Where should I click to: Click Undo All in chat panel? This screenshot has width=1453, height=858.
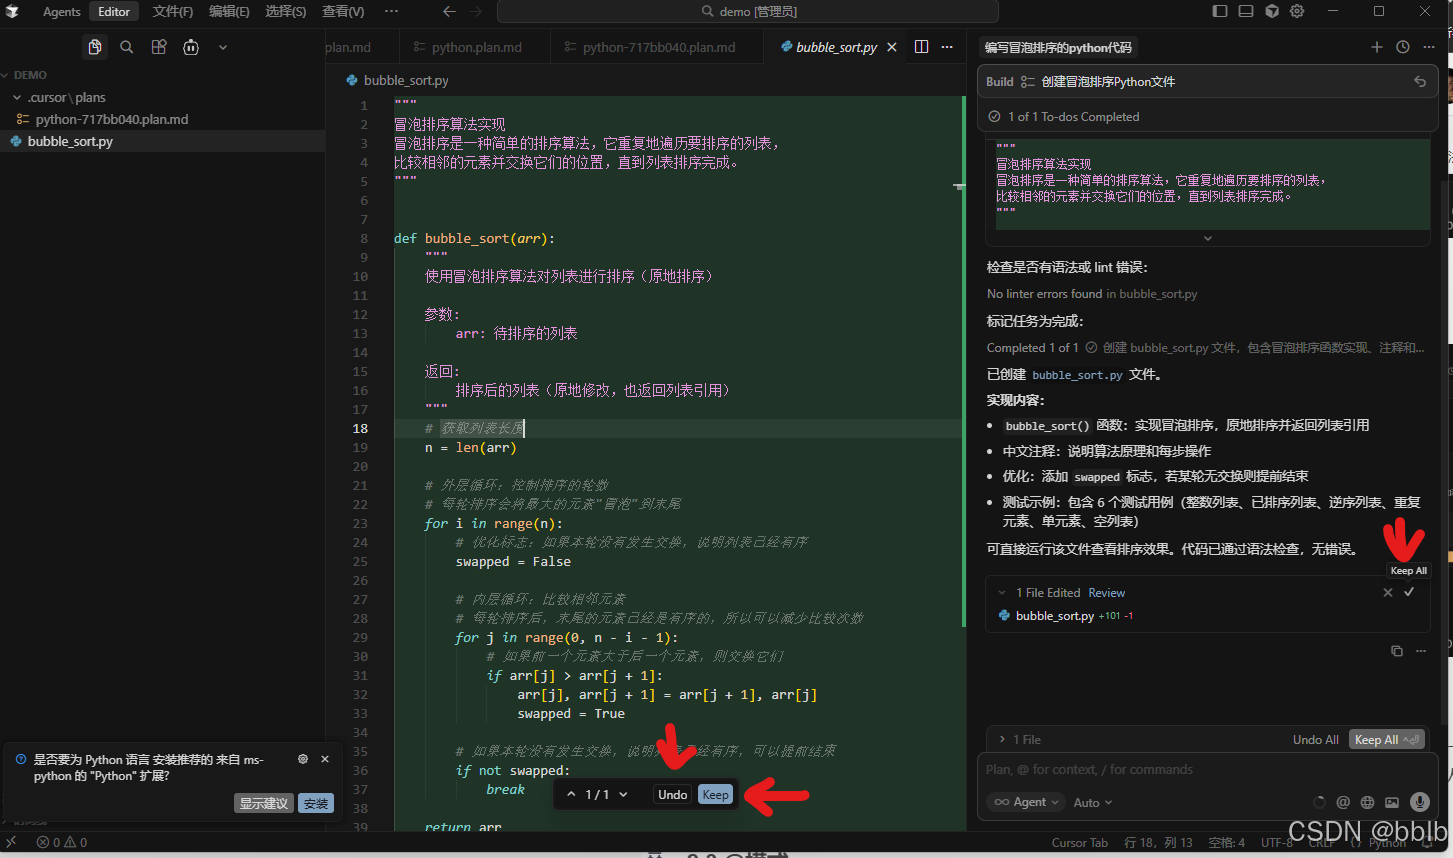[1315, 740]
